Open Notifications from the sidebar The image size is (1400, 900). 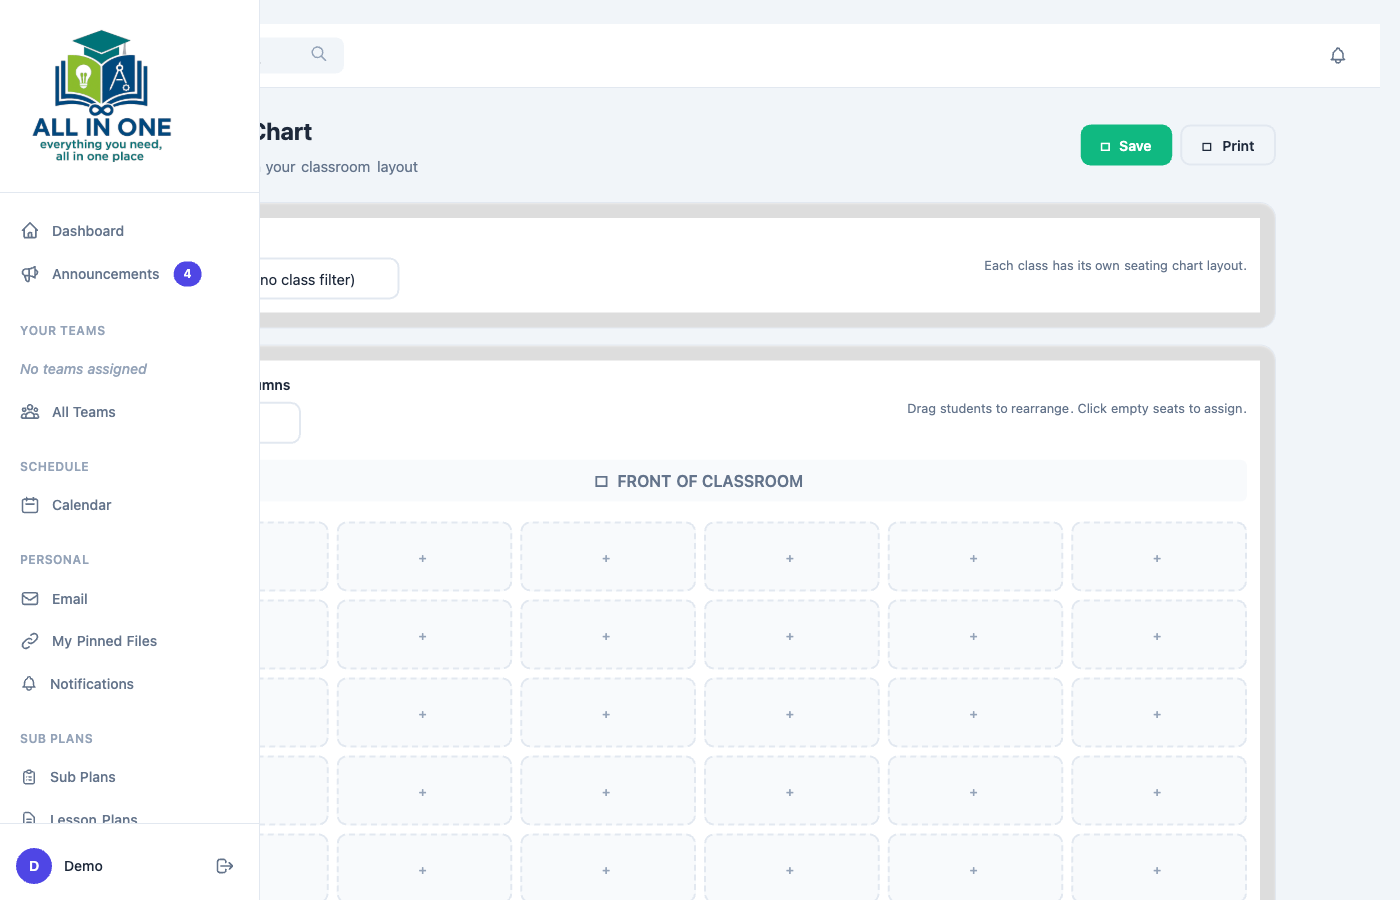(91, 684)
